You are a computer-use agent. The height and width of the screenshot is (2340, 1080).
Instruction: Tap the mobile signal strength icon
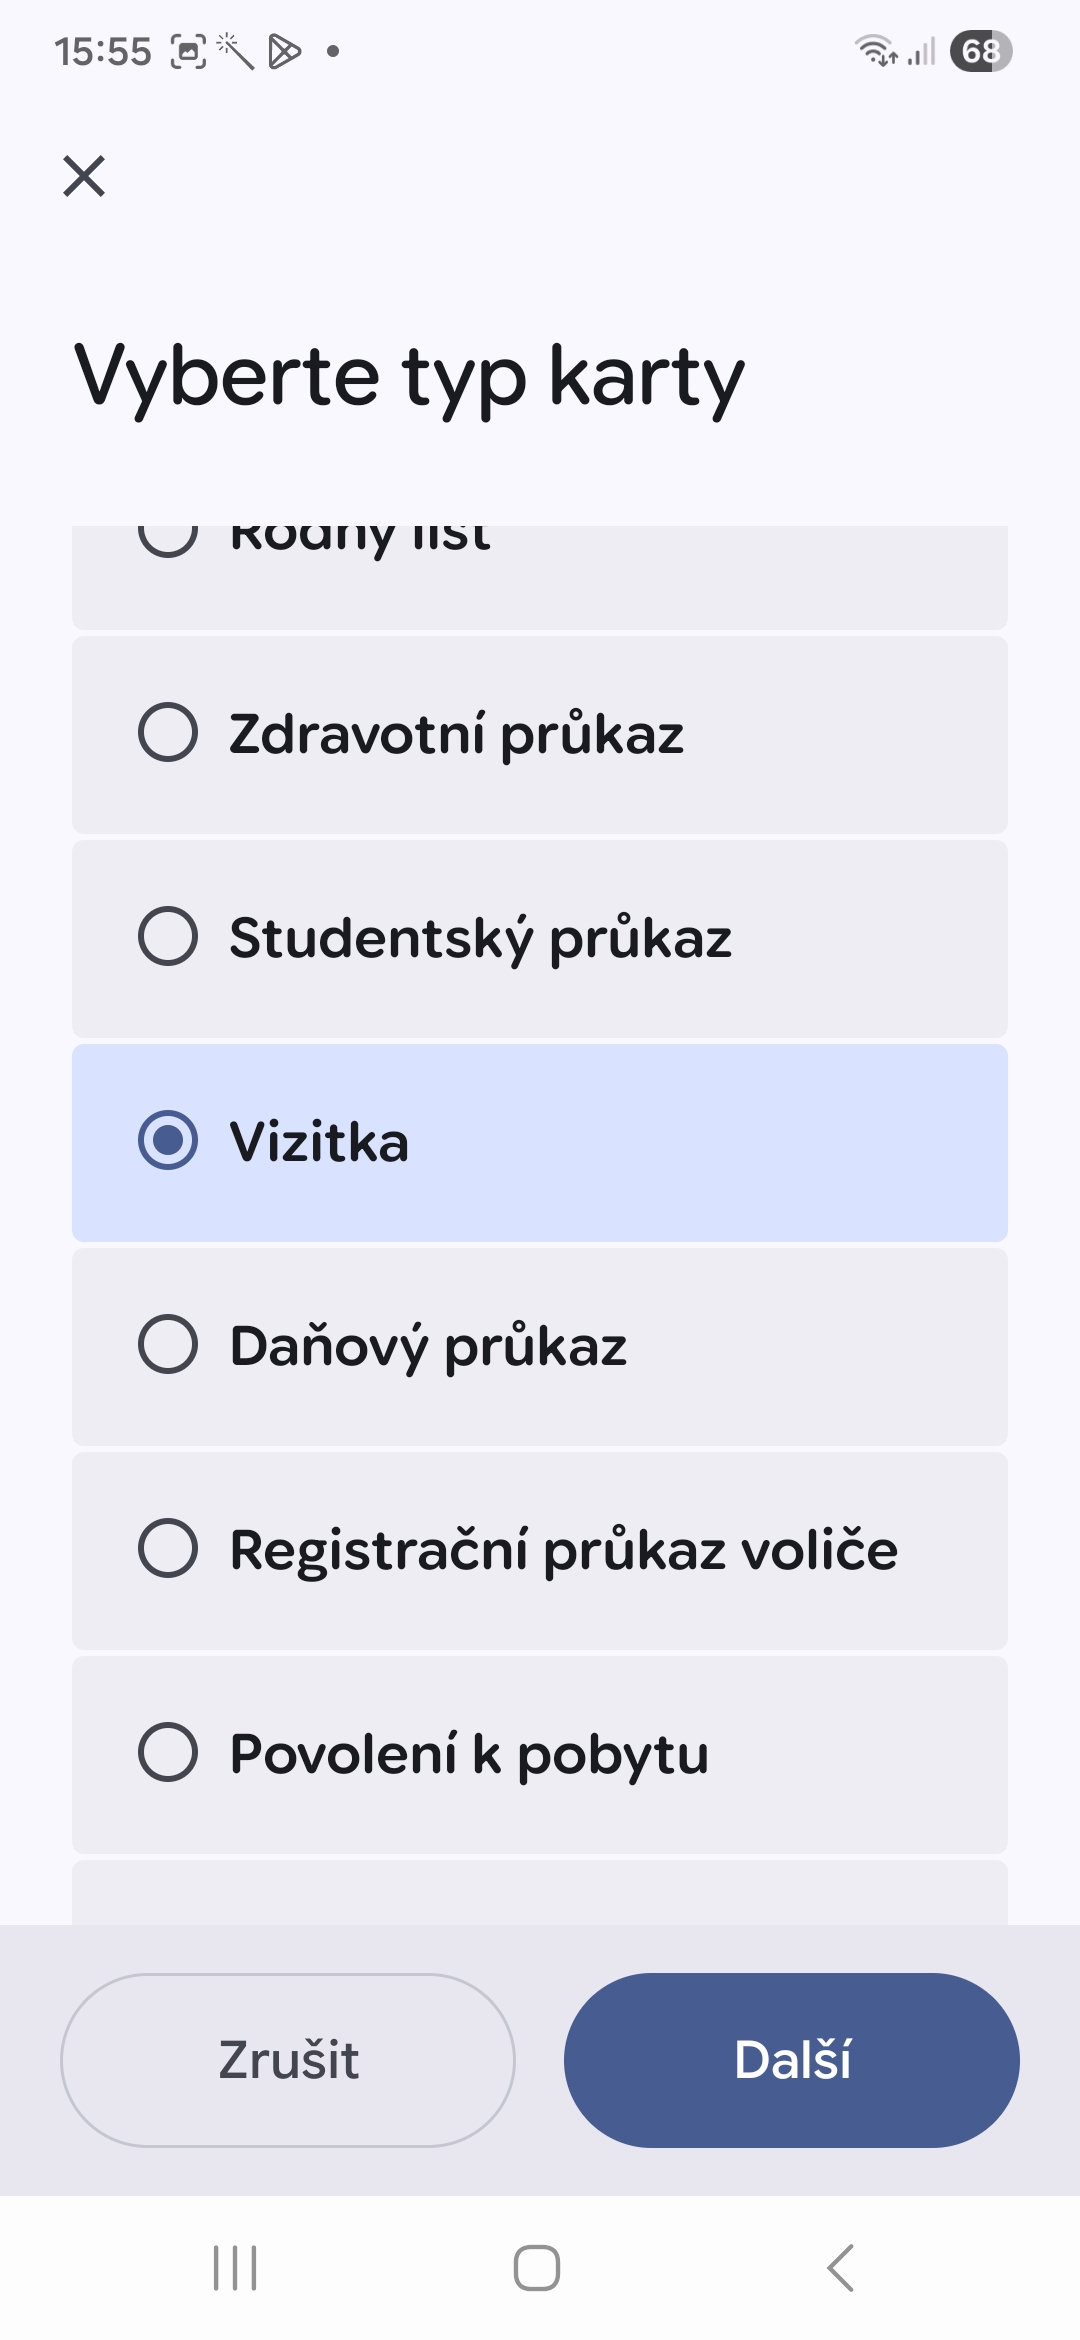click(x=922, y=50)
